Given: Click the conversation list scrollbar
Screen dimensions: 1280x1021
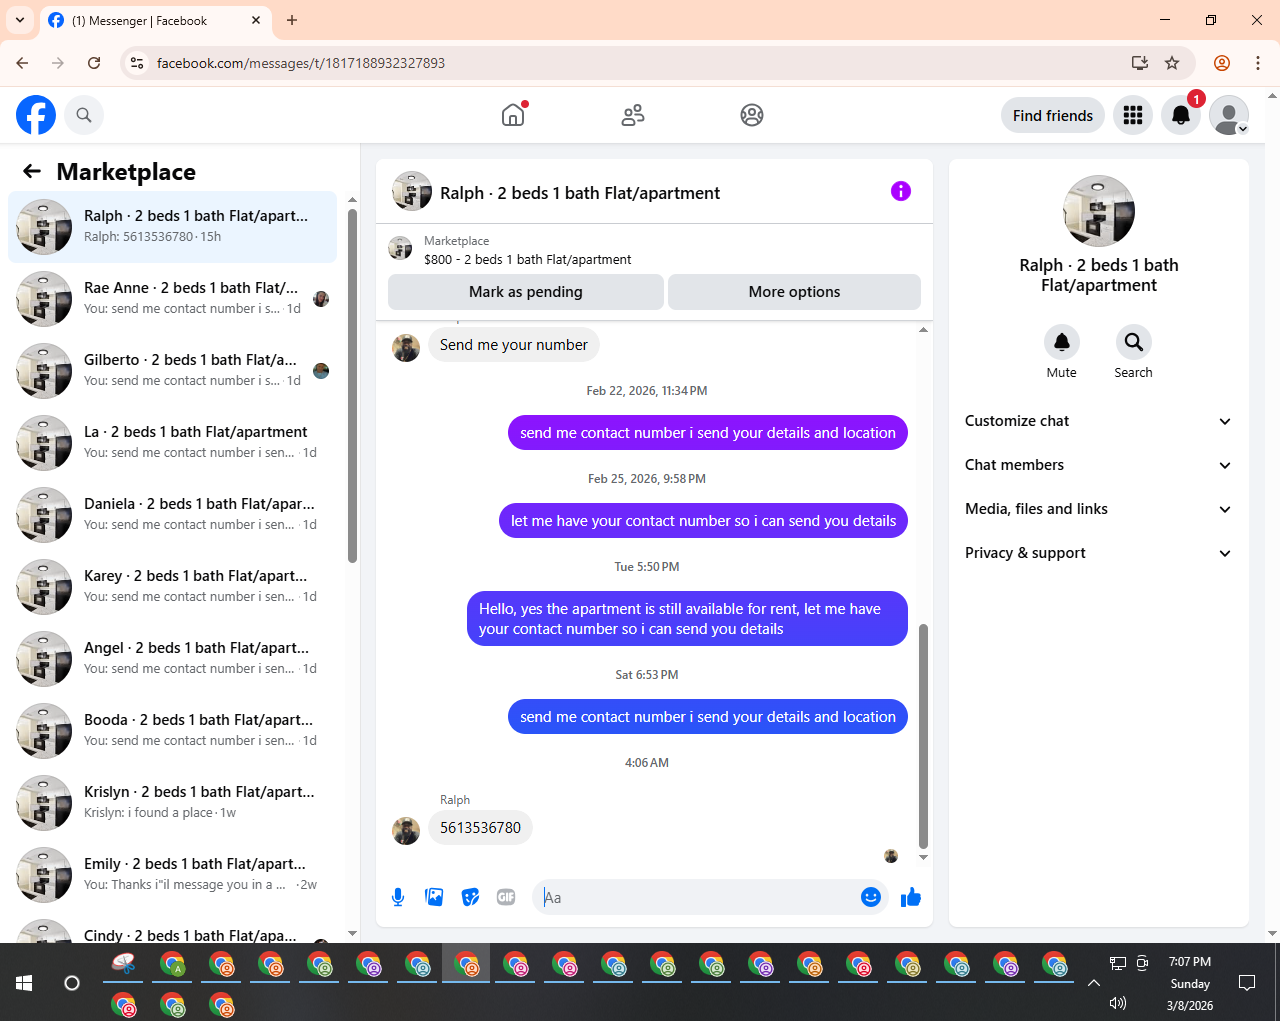Looking at the screenshot, I should (352, 385).
